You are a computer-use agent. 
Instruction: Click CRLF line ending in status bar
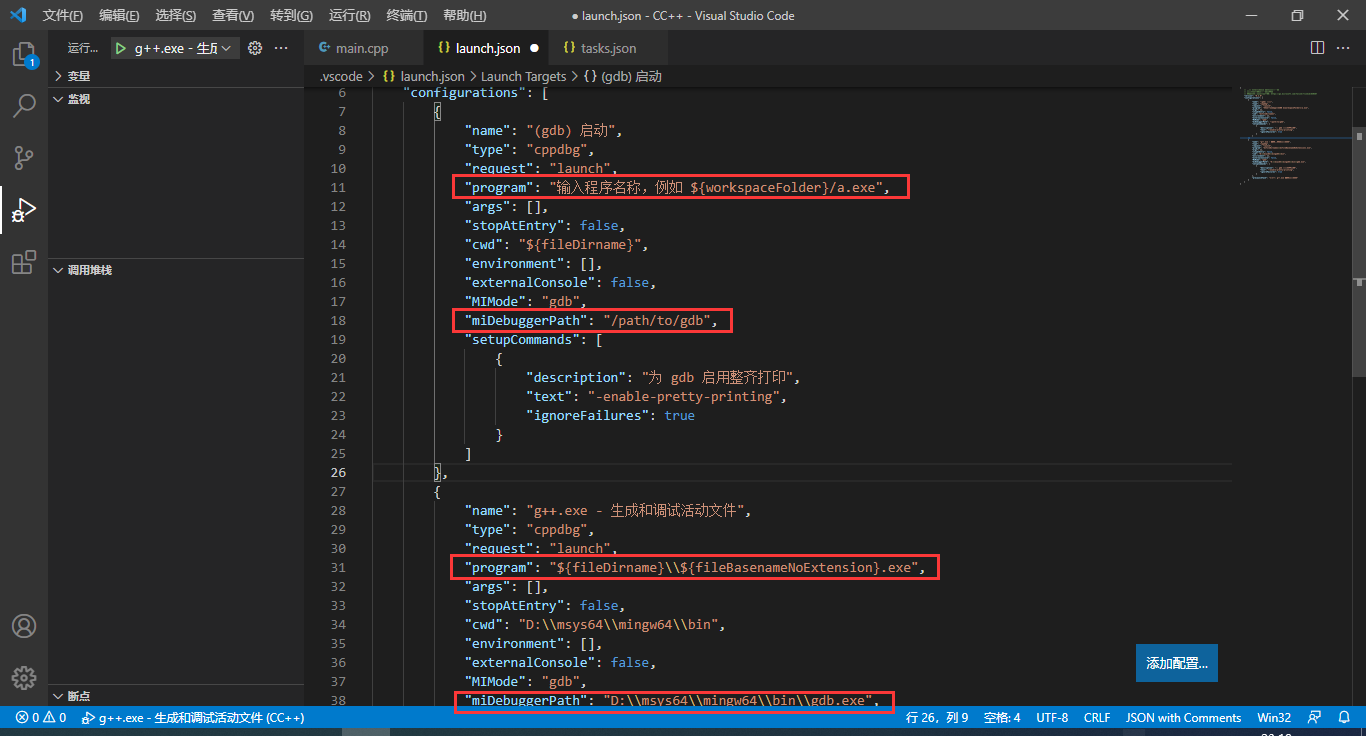(1097, 718)
